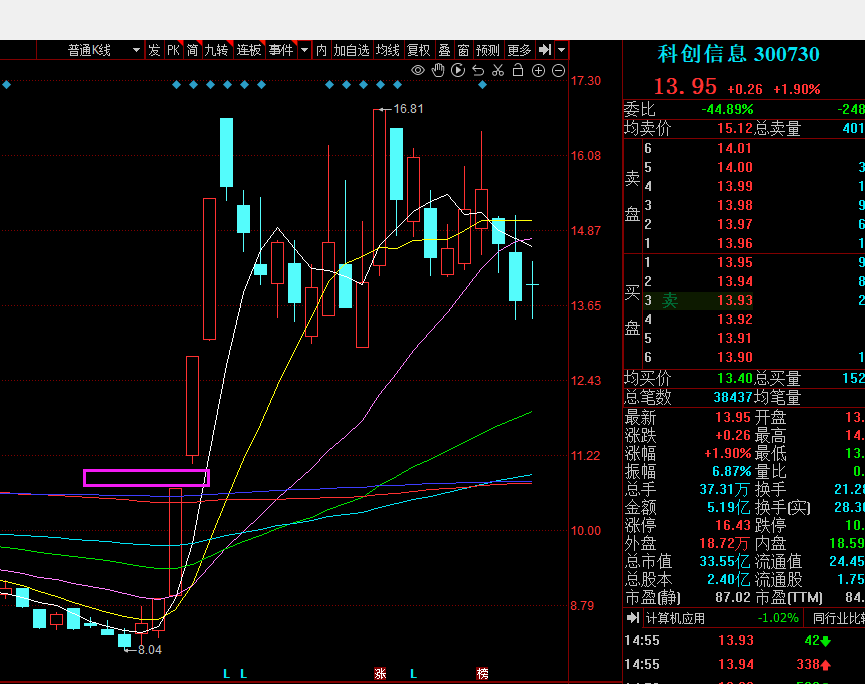Open the 普通K线 chart type dropdown
This screenshot has width=865, height=684.
click(x=103, y=50)
